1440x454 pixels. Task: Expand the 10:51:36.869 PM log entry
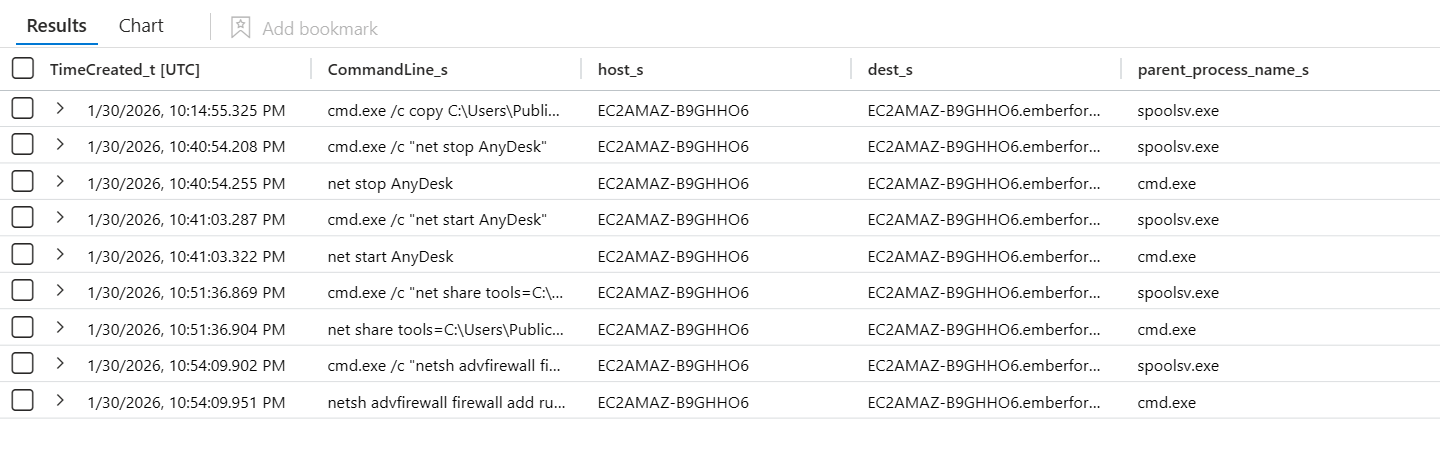(60, 291)
